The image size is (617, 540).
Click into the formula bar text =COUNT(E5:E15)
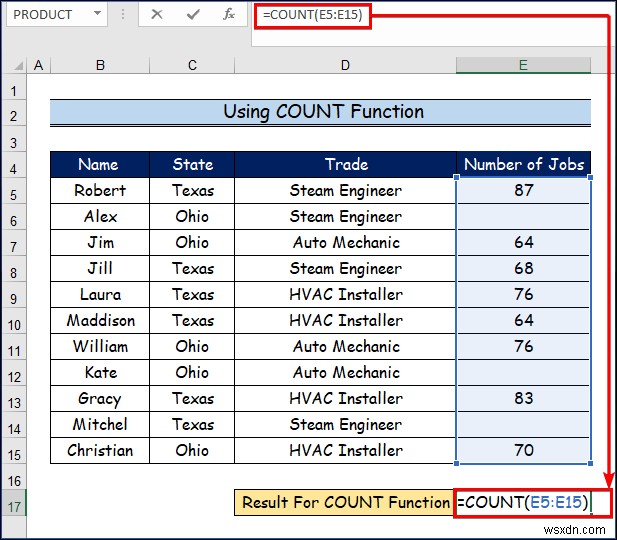click(313, 15)
